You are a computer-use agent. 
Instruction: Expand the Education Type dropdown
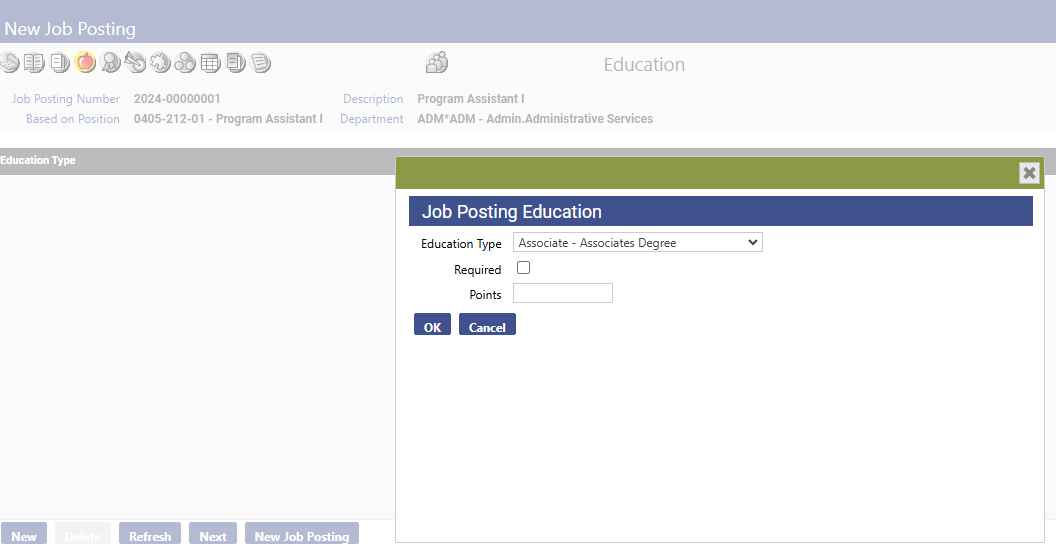pos(638,242)
